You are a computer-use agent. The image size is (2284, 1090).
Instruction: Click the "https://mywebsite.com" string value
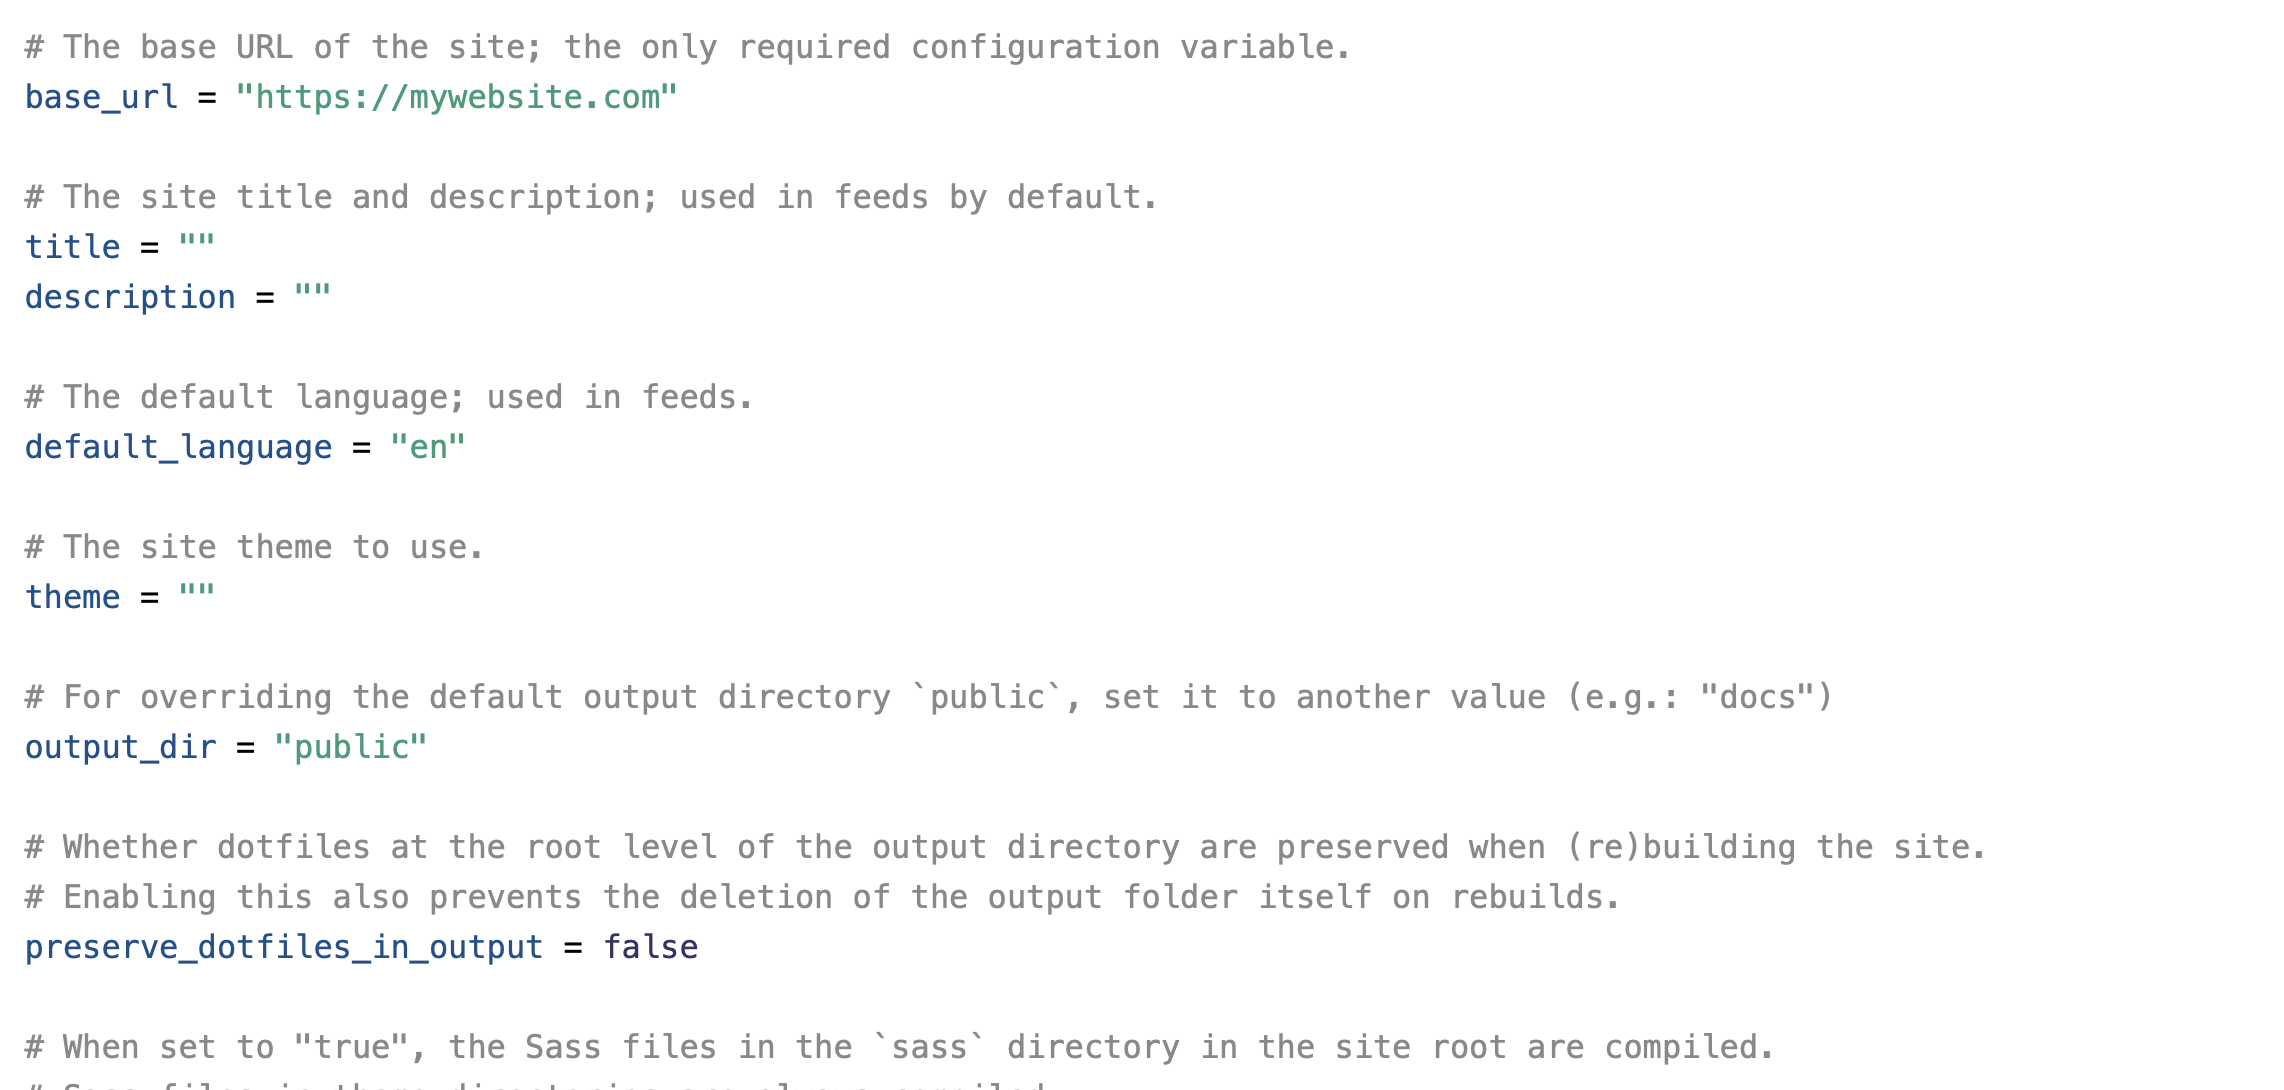point(457,97)
